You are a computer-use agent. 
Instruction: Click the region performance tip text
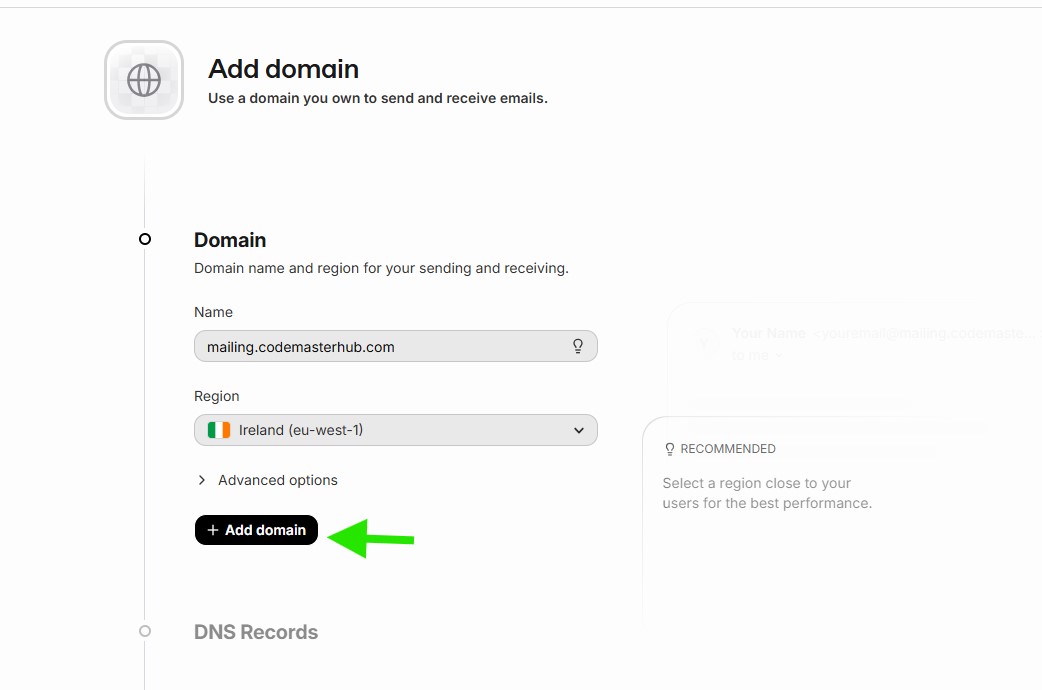click(766, 493)
